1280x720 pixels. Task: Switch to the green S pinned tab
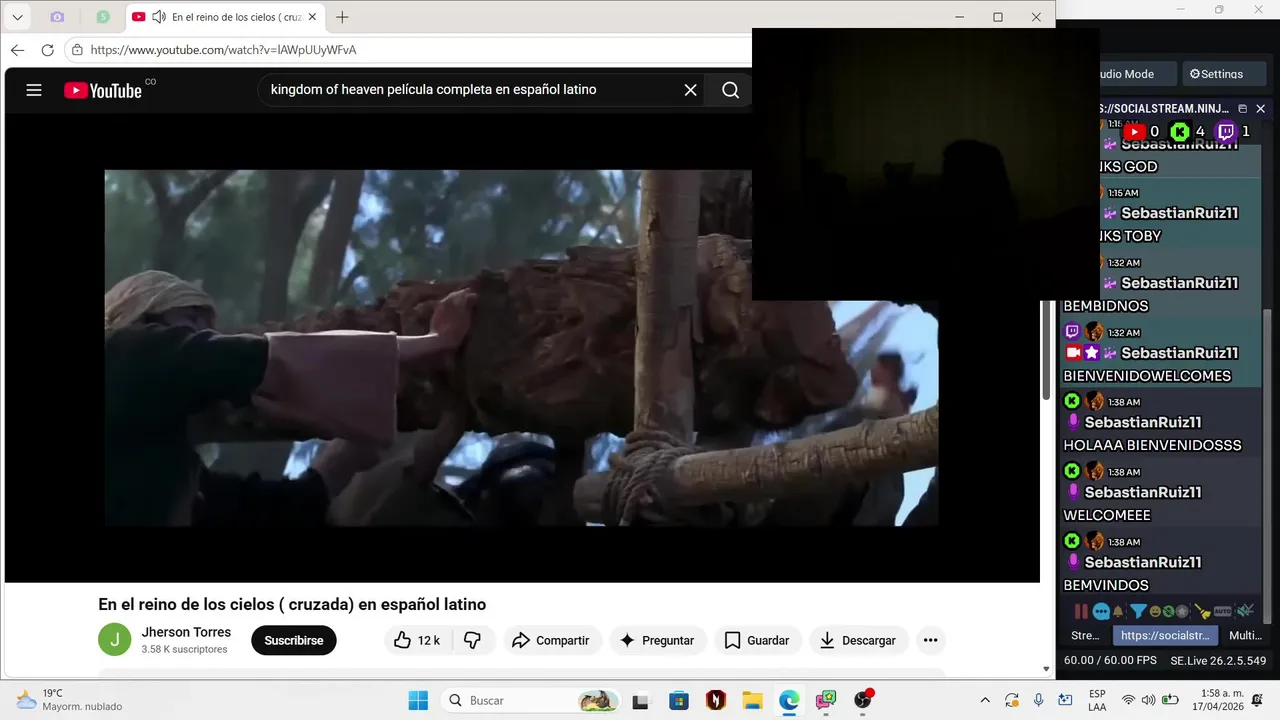tap(103, 17)
